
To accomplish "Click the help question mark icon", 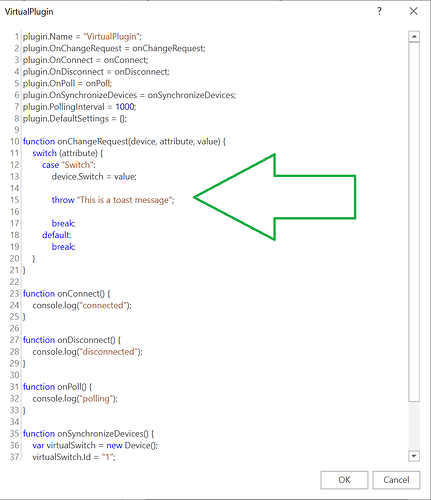I will coord(379,11).
